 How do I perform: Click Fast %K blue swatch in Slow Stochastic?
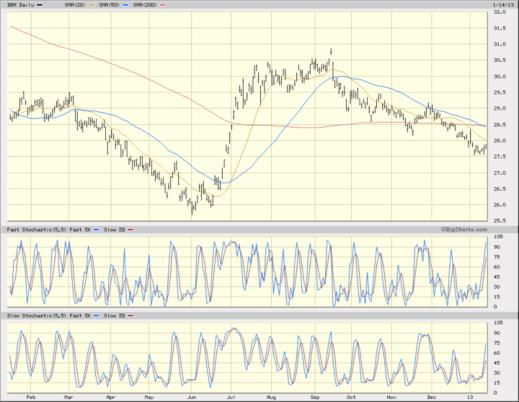[x=96, y=315]
